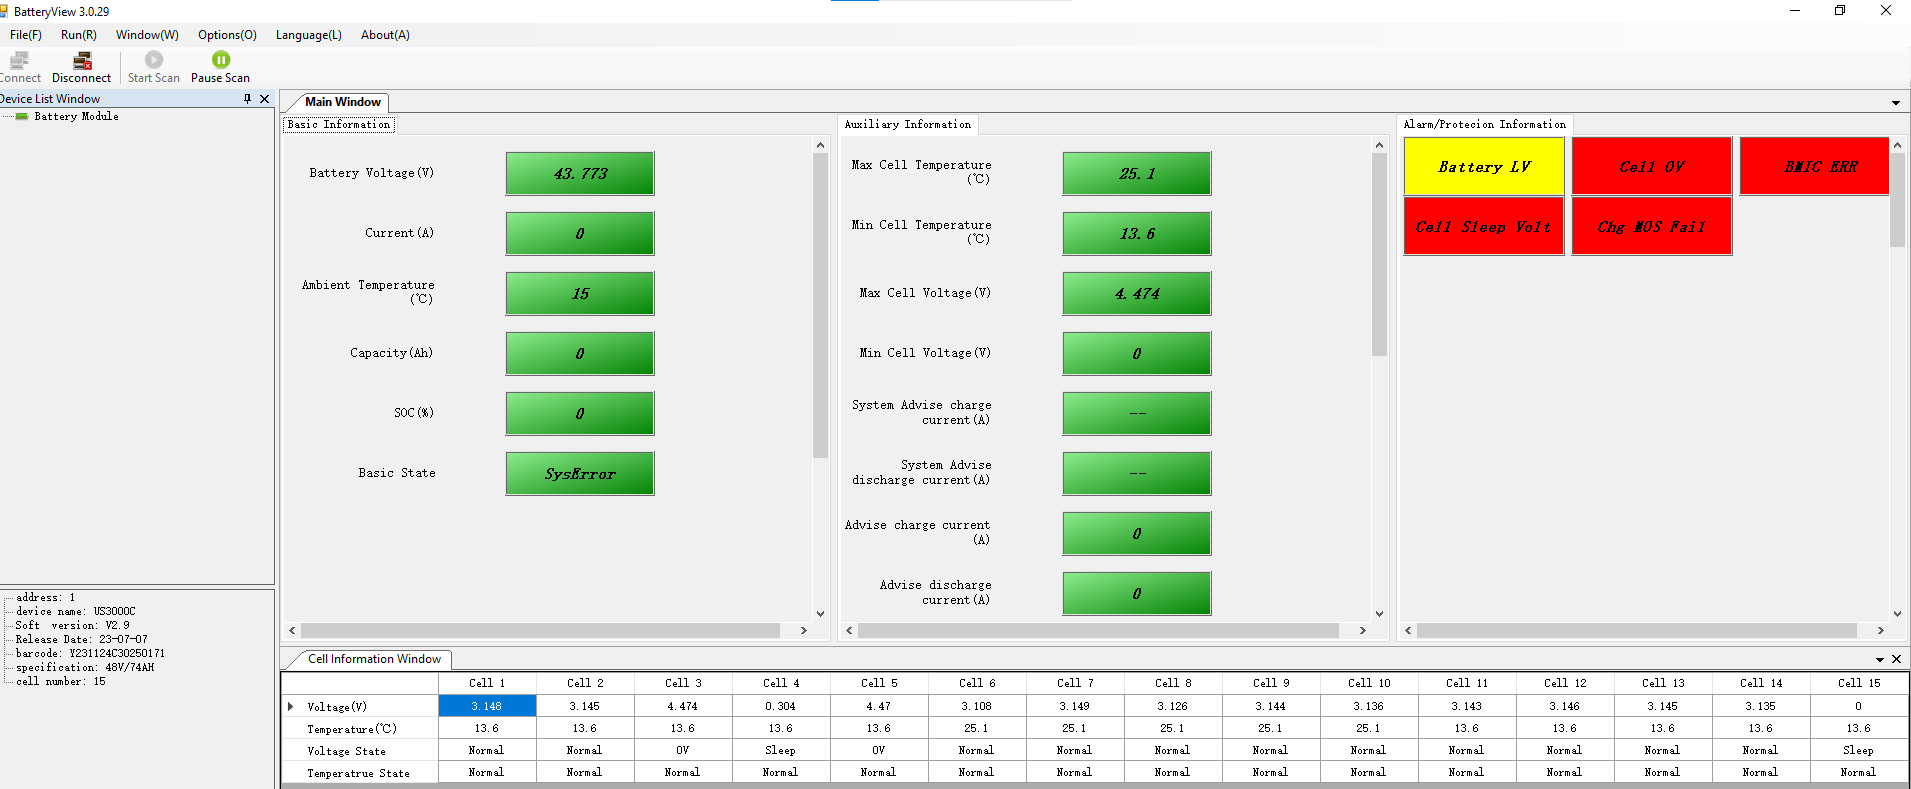1911x789 pixels.
Task: Open the Language(L) menu
Action: 308,35
